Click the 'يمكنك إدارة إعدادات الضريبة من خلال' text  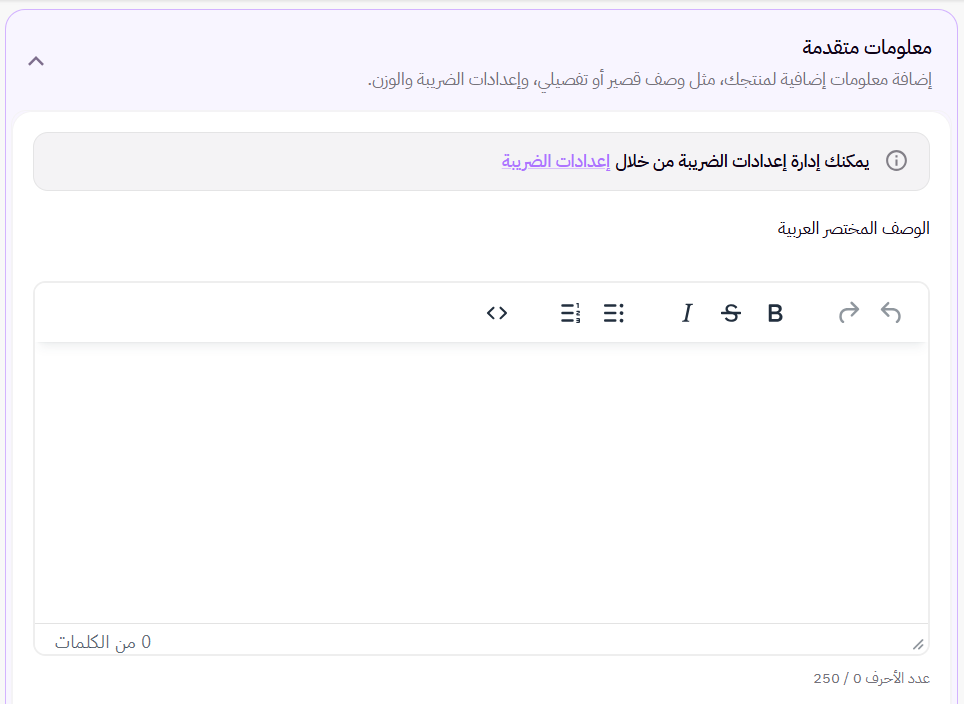click(742, 161)
